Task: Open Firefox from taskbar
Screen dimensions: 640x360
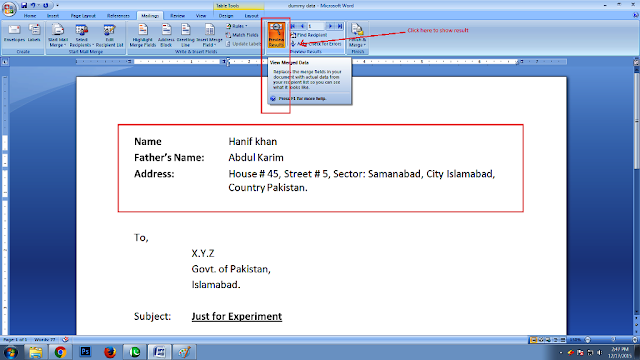Action: (110, 352)
